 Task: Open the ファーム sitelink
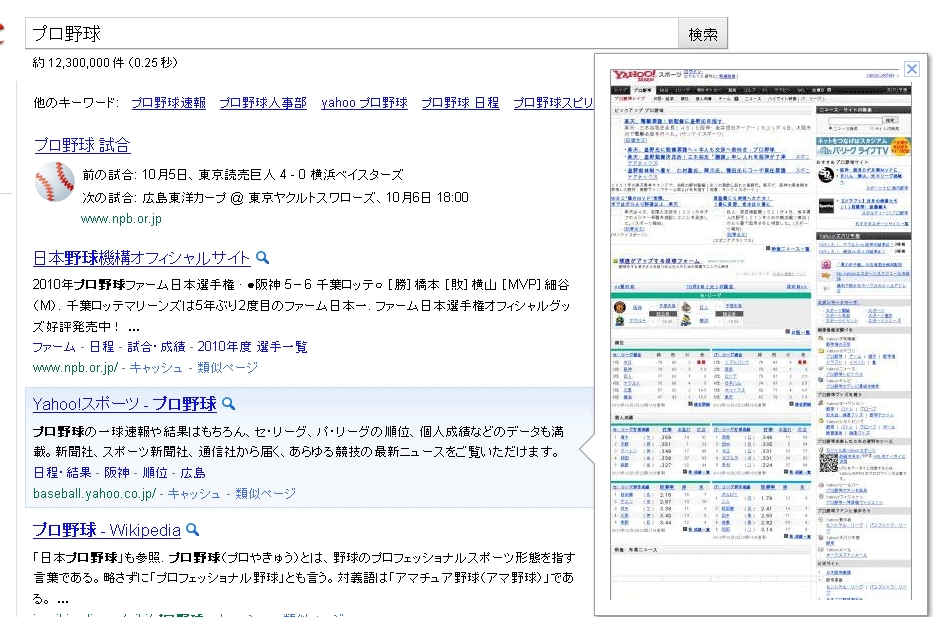coord(54,347)
